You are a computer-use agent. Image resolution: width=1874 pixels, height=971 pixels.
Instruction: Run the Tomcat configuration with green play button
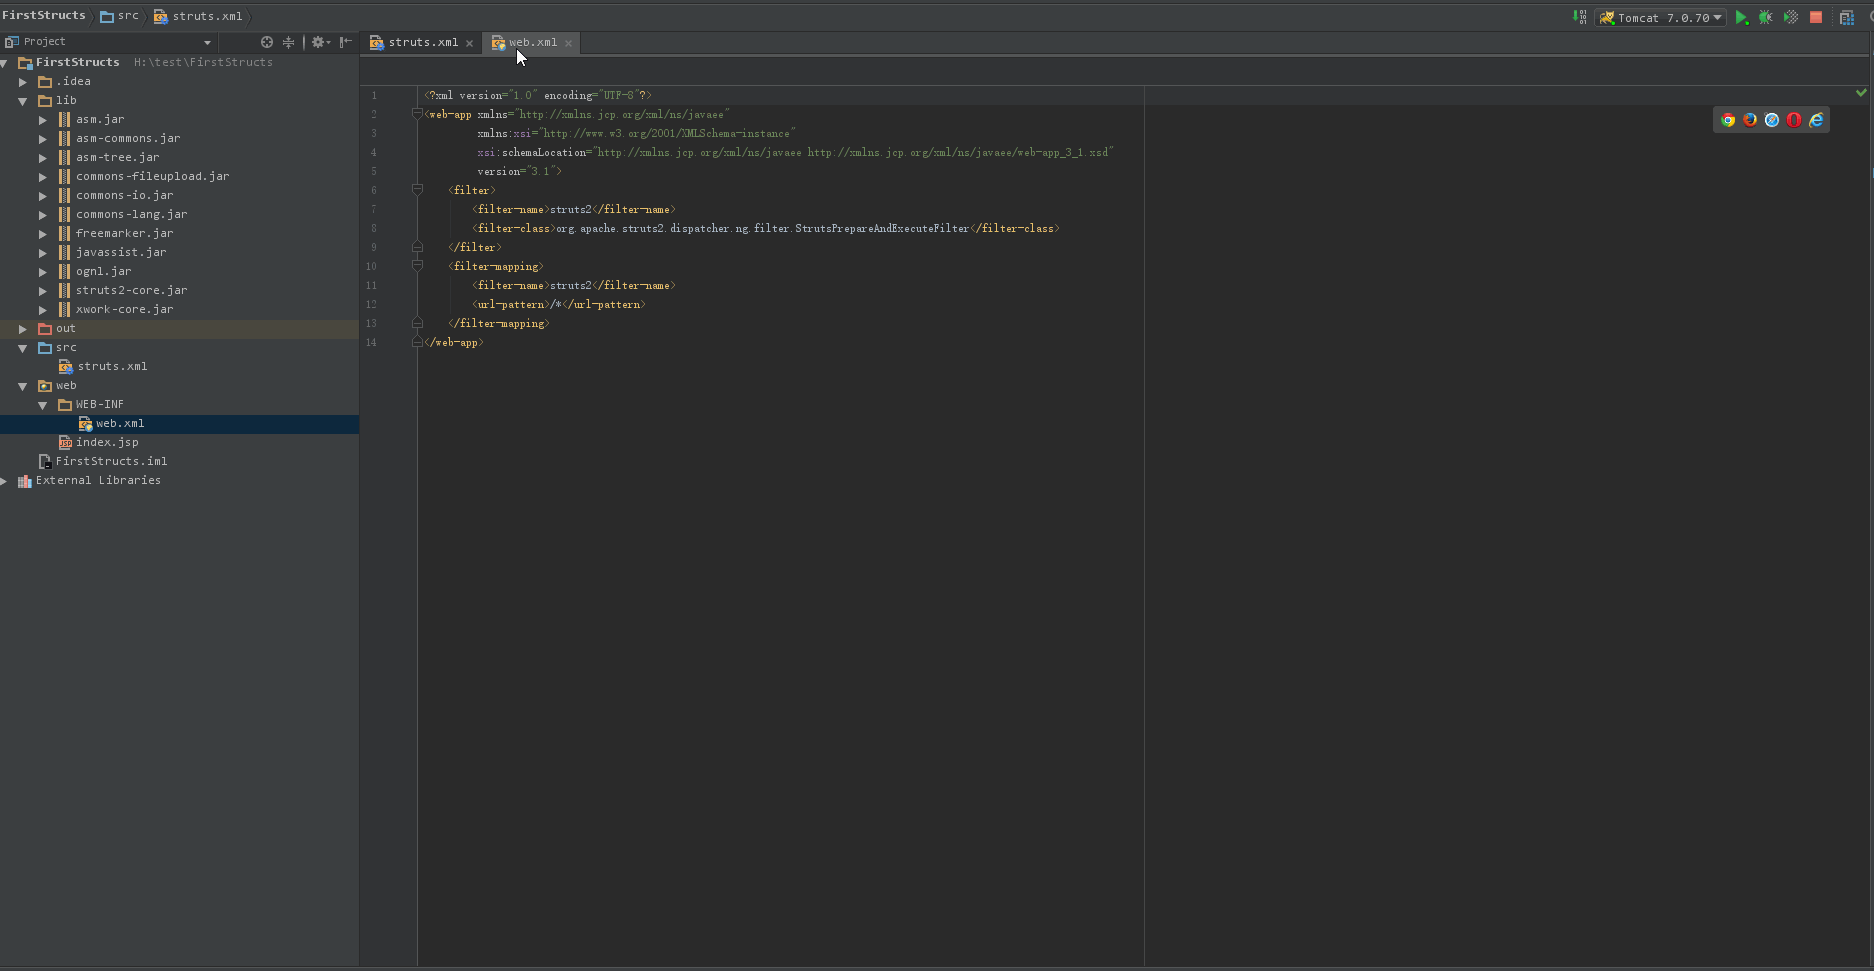coord(1741,18)
